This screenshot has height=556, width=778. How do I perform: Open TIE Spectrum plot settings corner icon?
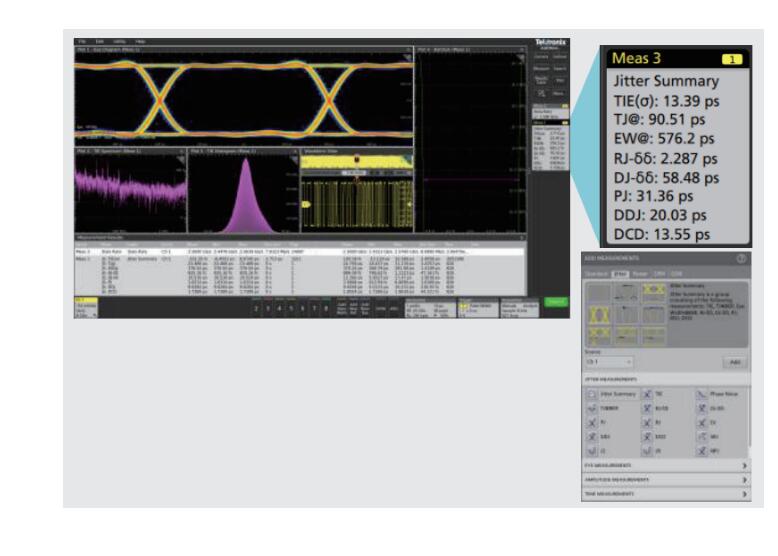[x=181, y=159]
